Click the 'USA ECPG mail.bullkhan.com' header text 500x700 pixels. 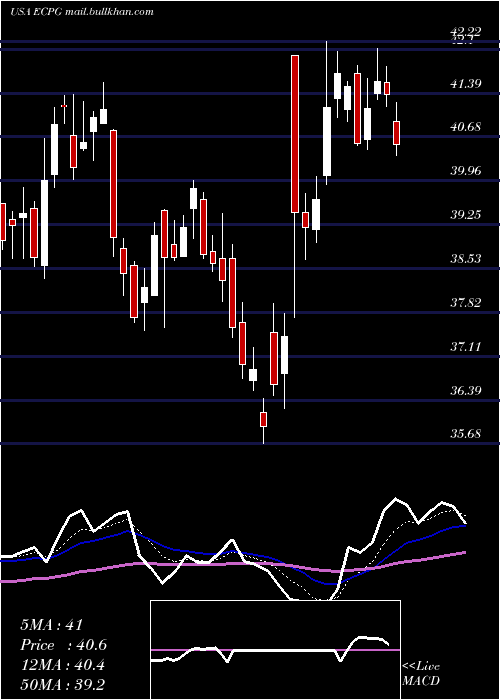82,12
